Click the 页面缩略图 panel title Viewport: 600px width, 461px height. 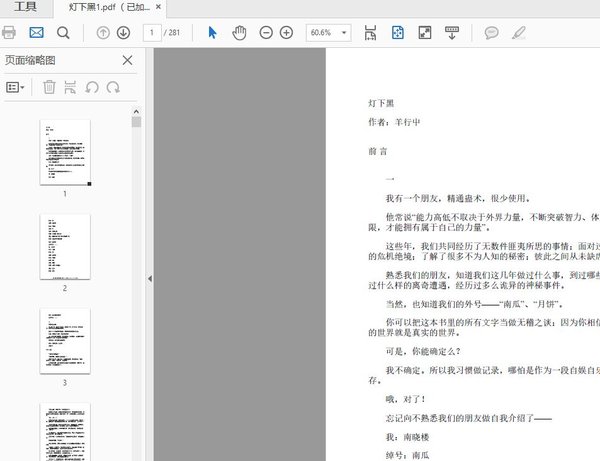coord(30,60)
